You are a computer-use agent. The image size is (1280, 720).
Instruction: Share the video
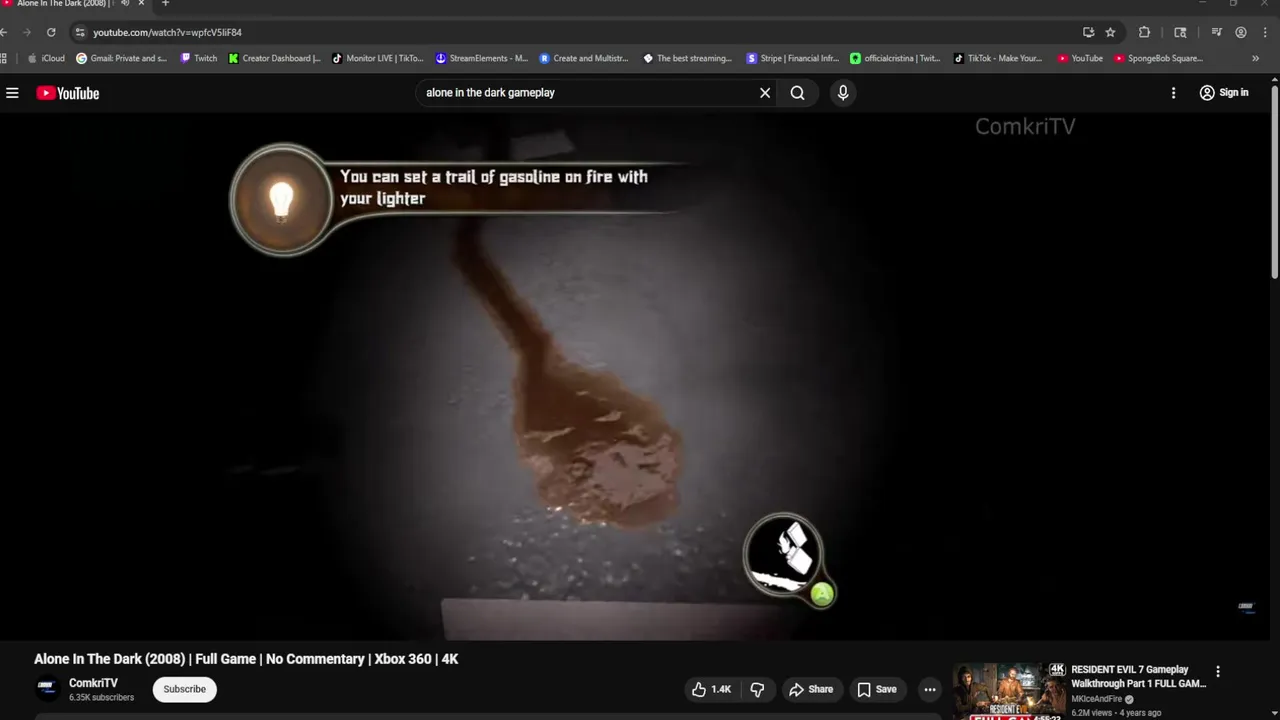(x=810, y=689)
